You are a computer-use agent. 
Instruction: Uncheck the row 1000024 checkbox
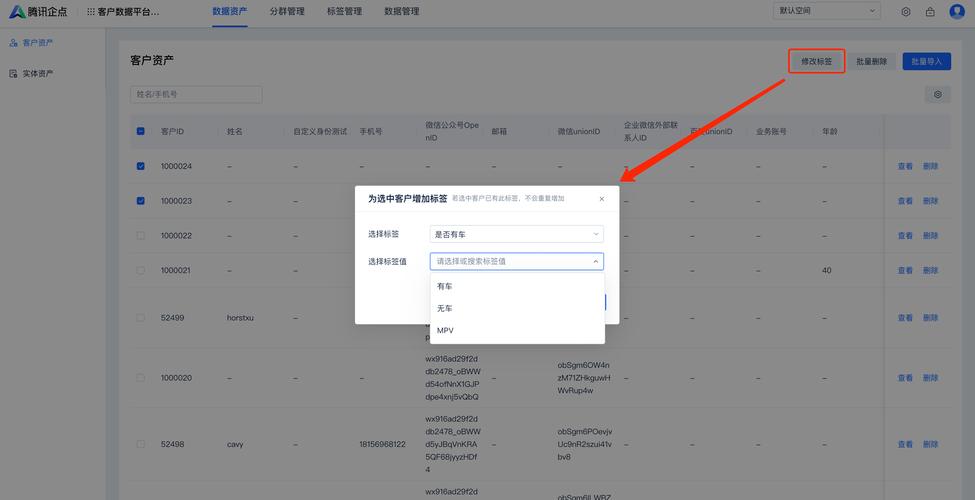click(141, 166)
